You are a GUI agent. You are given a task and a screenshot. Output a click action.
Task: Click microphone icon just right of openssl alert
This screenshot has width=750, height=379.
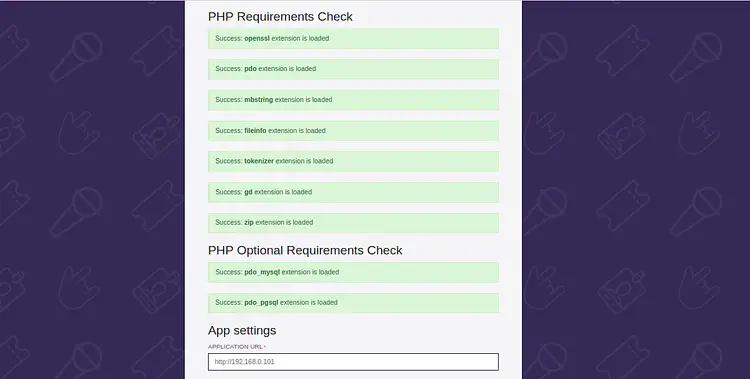tap(546, 55)
